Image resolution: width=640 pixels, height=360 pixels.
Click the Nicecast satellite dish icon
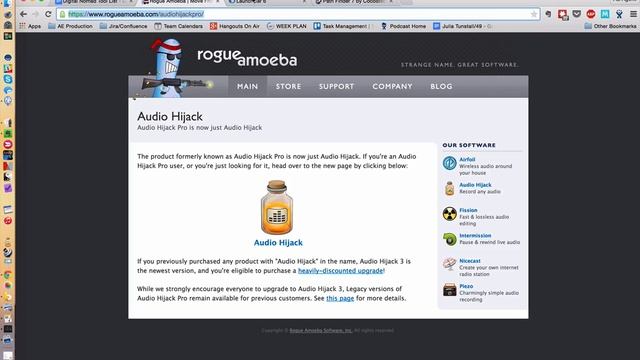[x=449, y=264]
